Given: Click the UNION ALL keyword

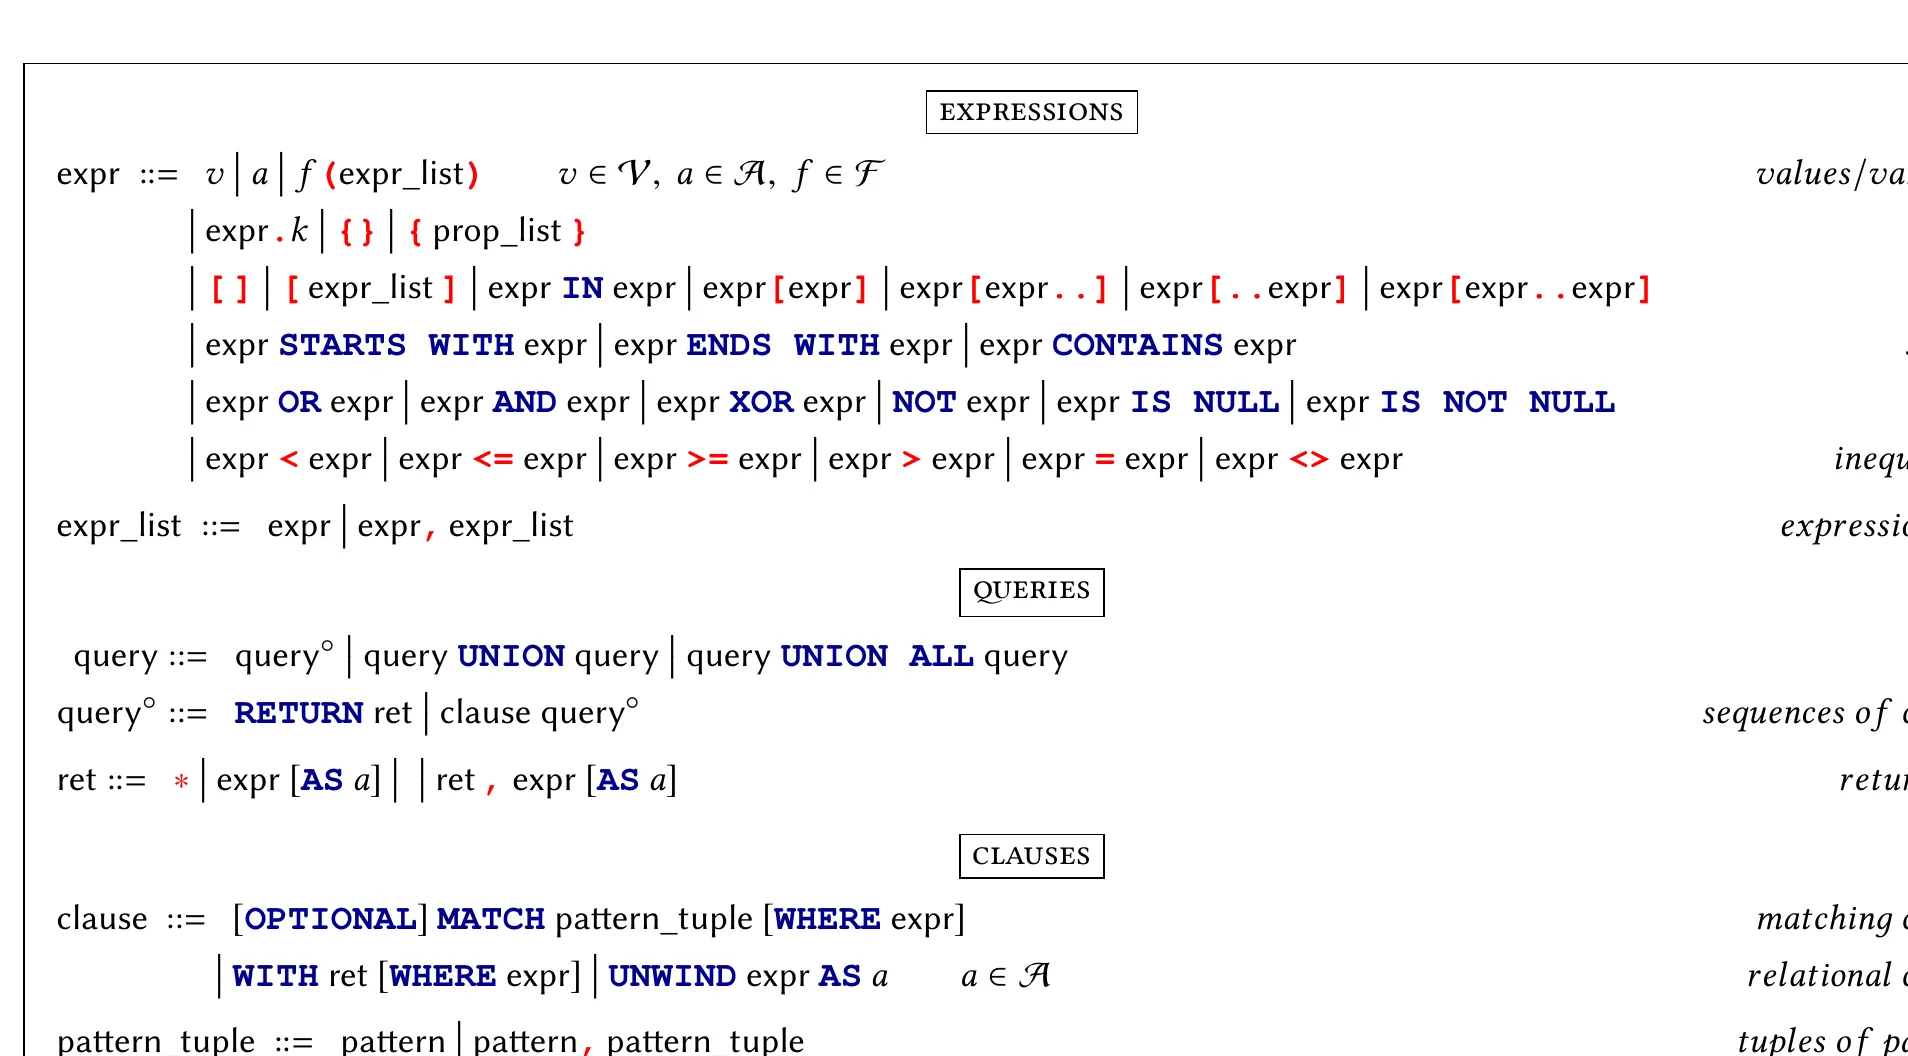Looking at the screenshot, I should (x=877, y=656).
